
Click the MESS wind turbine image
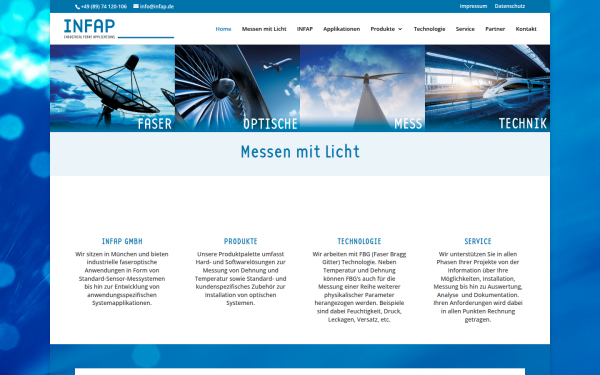coord(362,88)
